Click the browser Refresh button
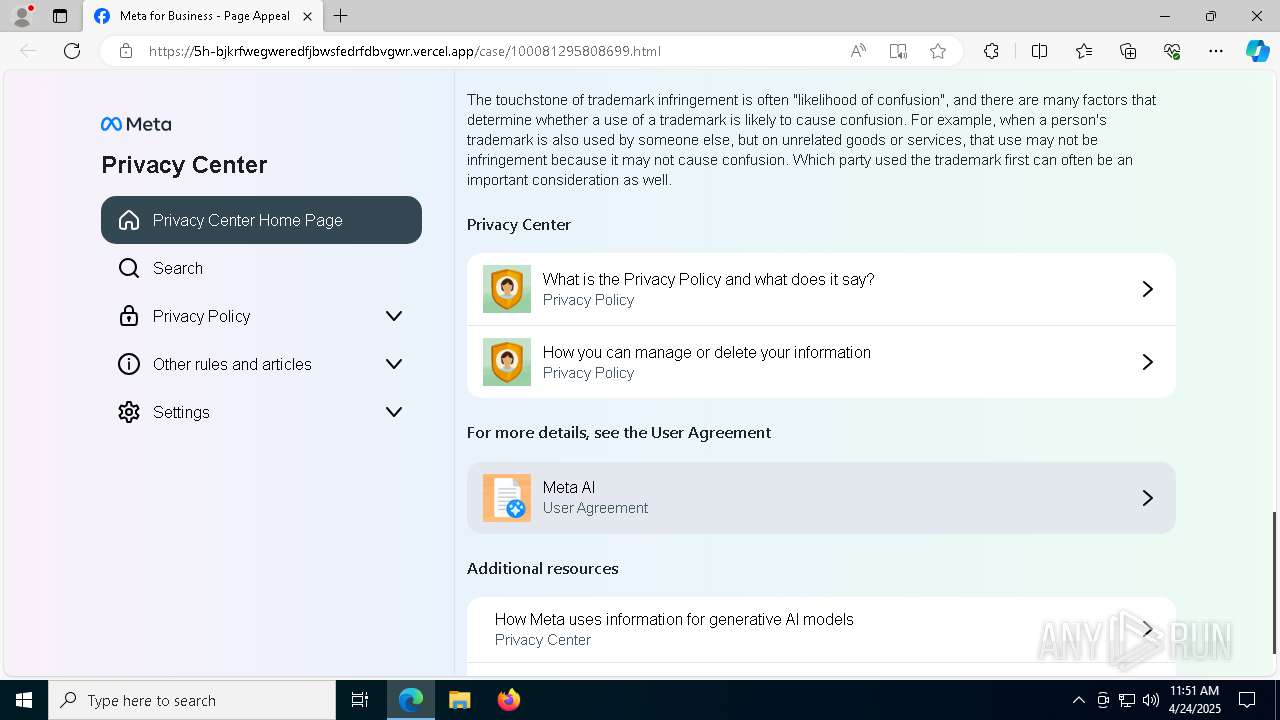 tap(72, 51)
